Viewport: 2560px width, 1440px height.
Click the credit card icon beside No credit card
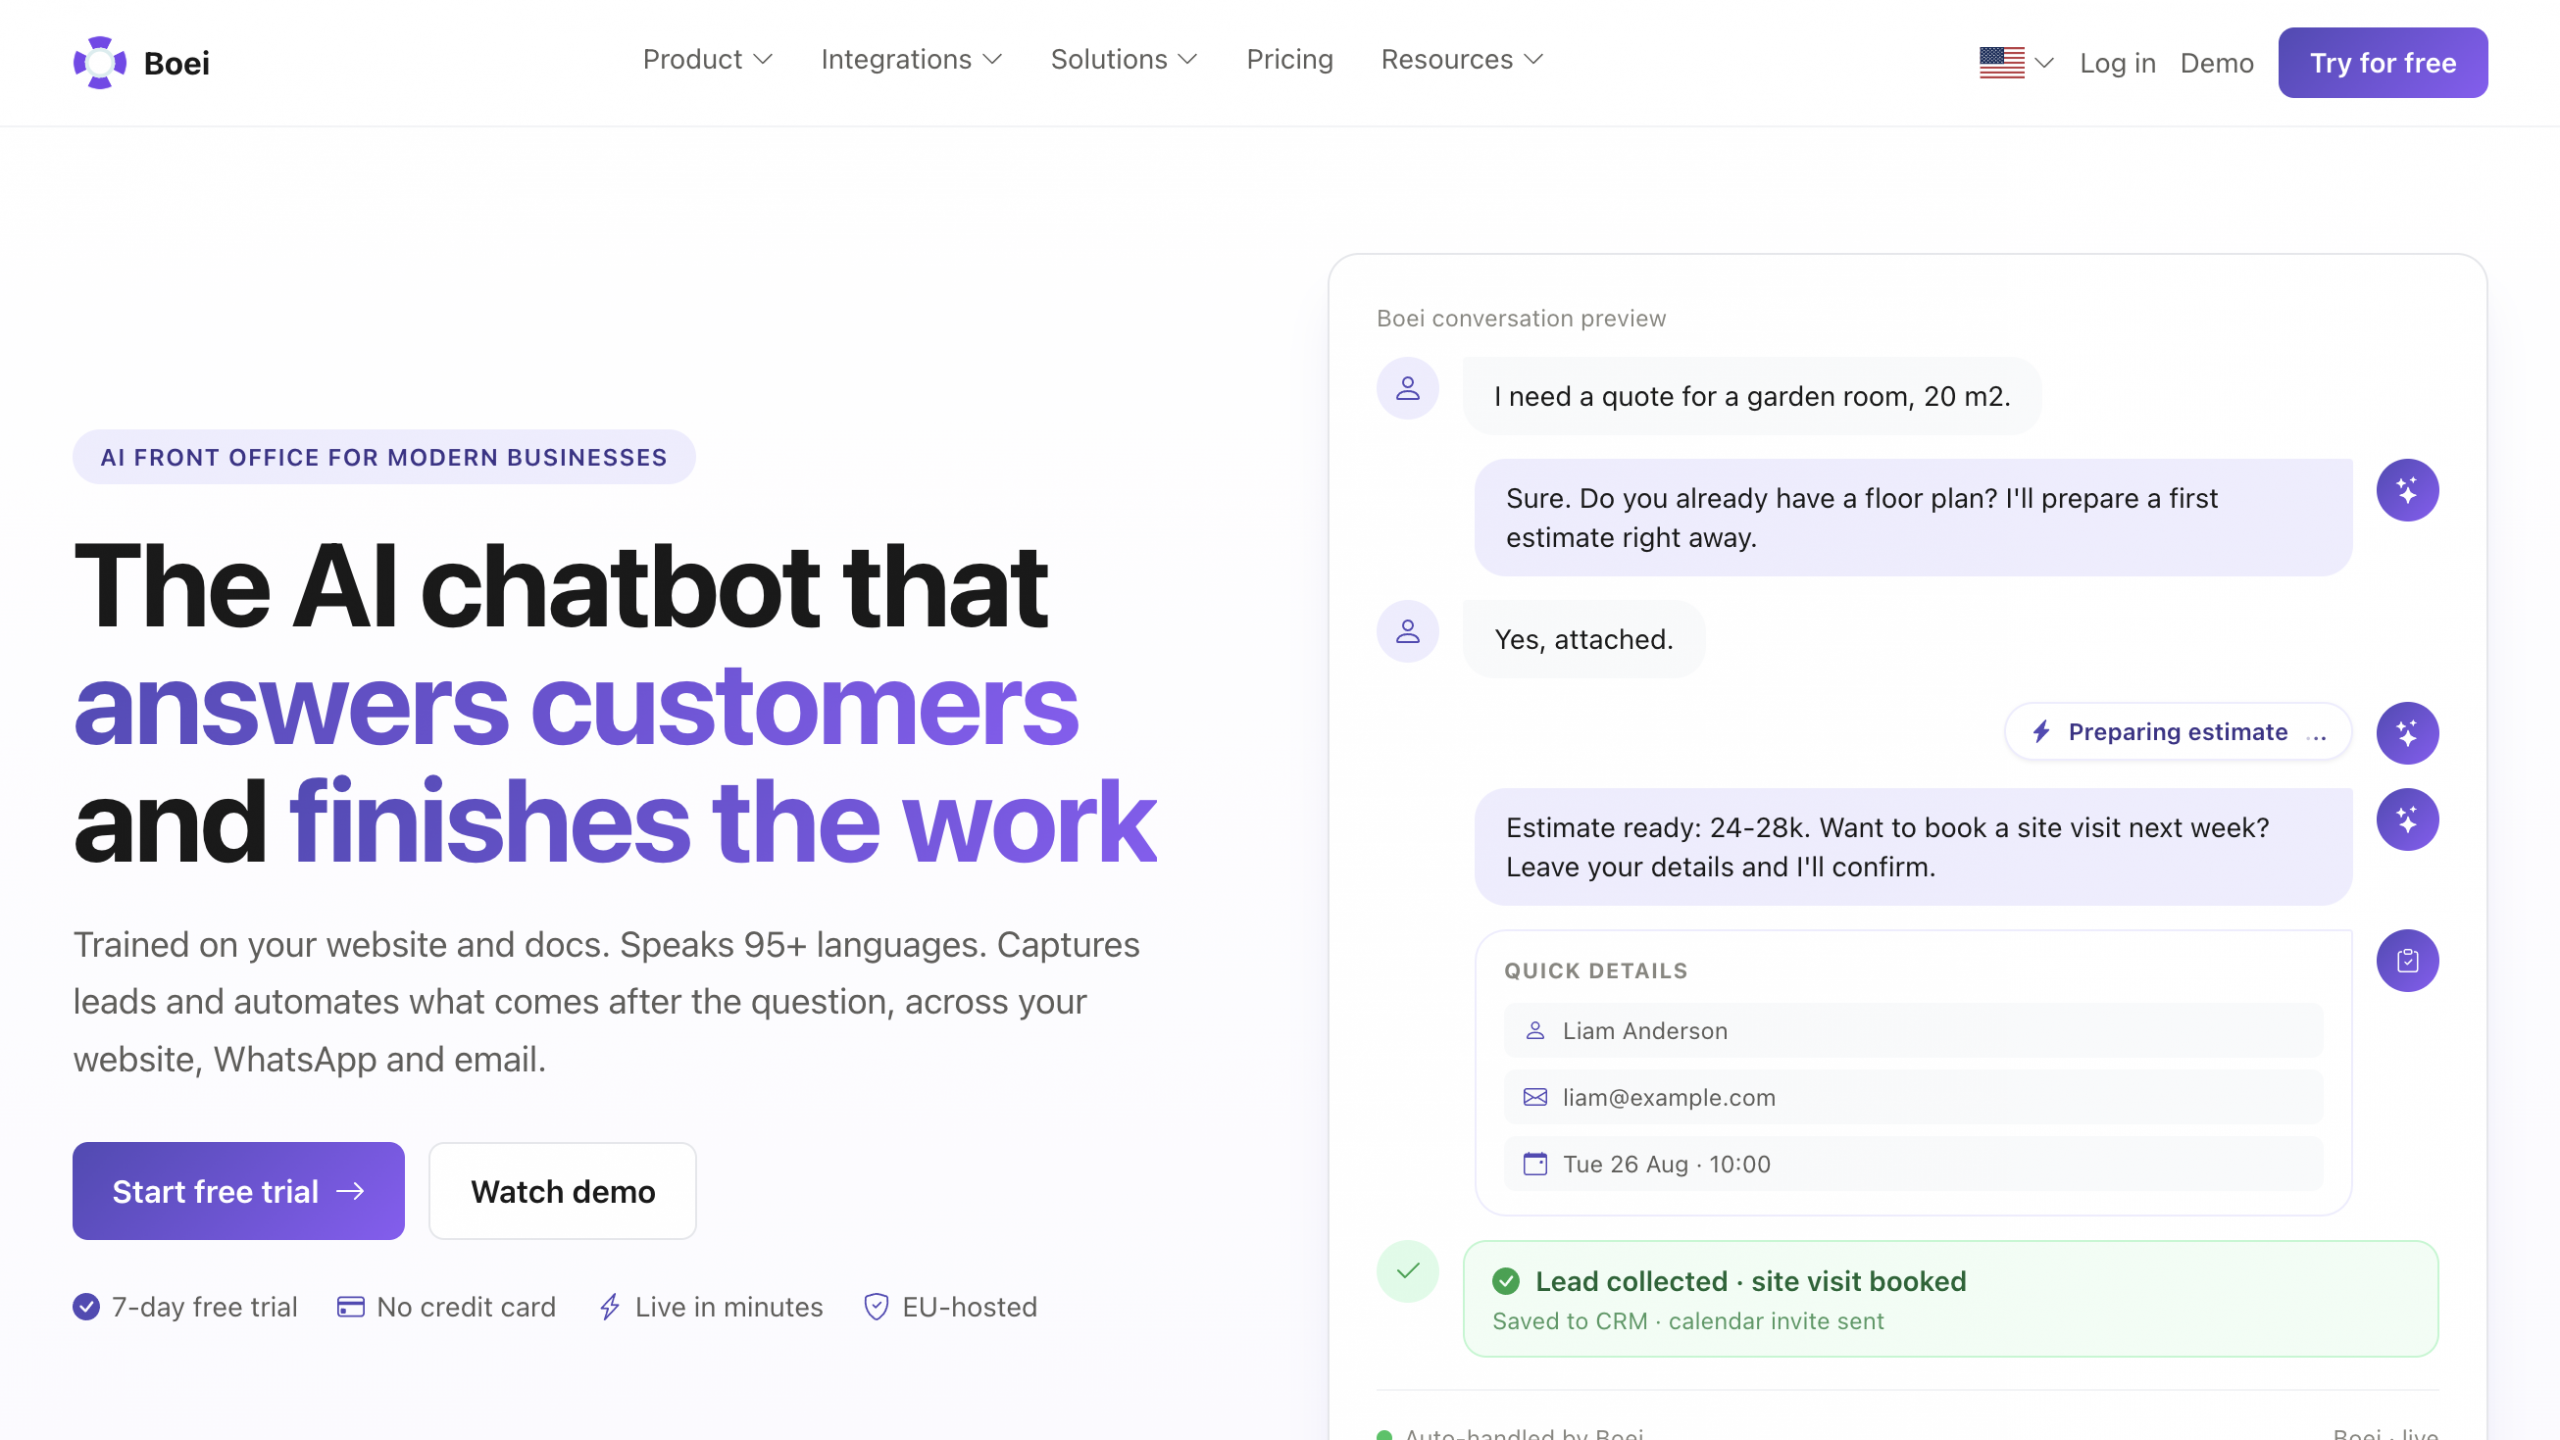pyautogui.click(x=350, y=1307)
